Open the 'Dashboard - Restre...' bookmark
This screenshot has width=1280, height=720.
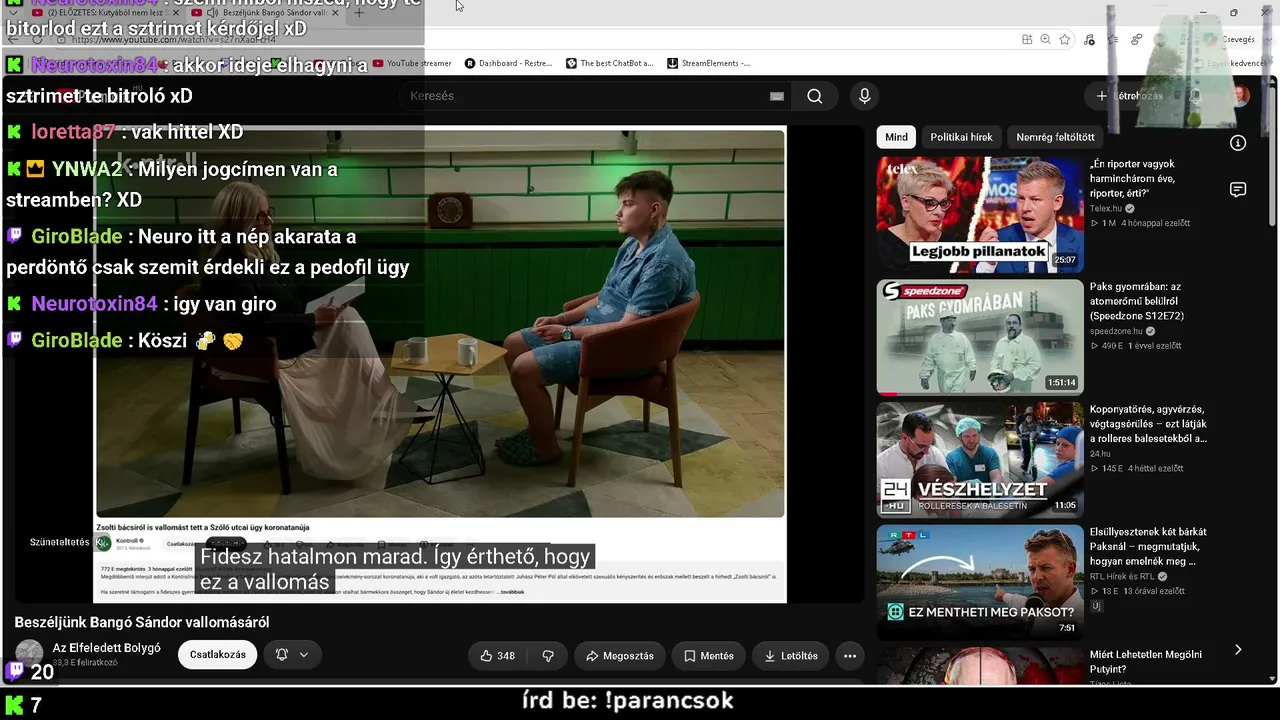tap(508, 63)
